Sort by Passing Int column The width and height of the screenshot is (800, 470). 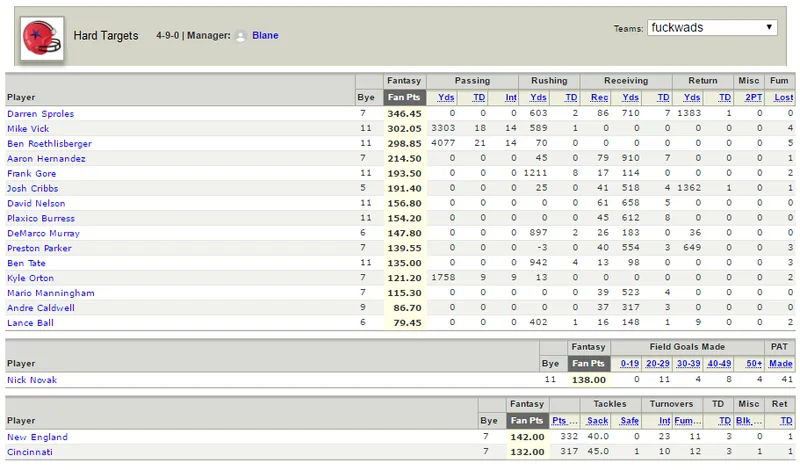tap(511, 97)
